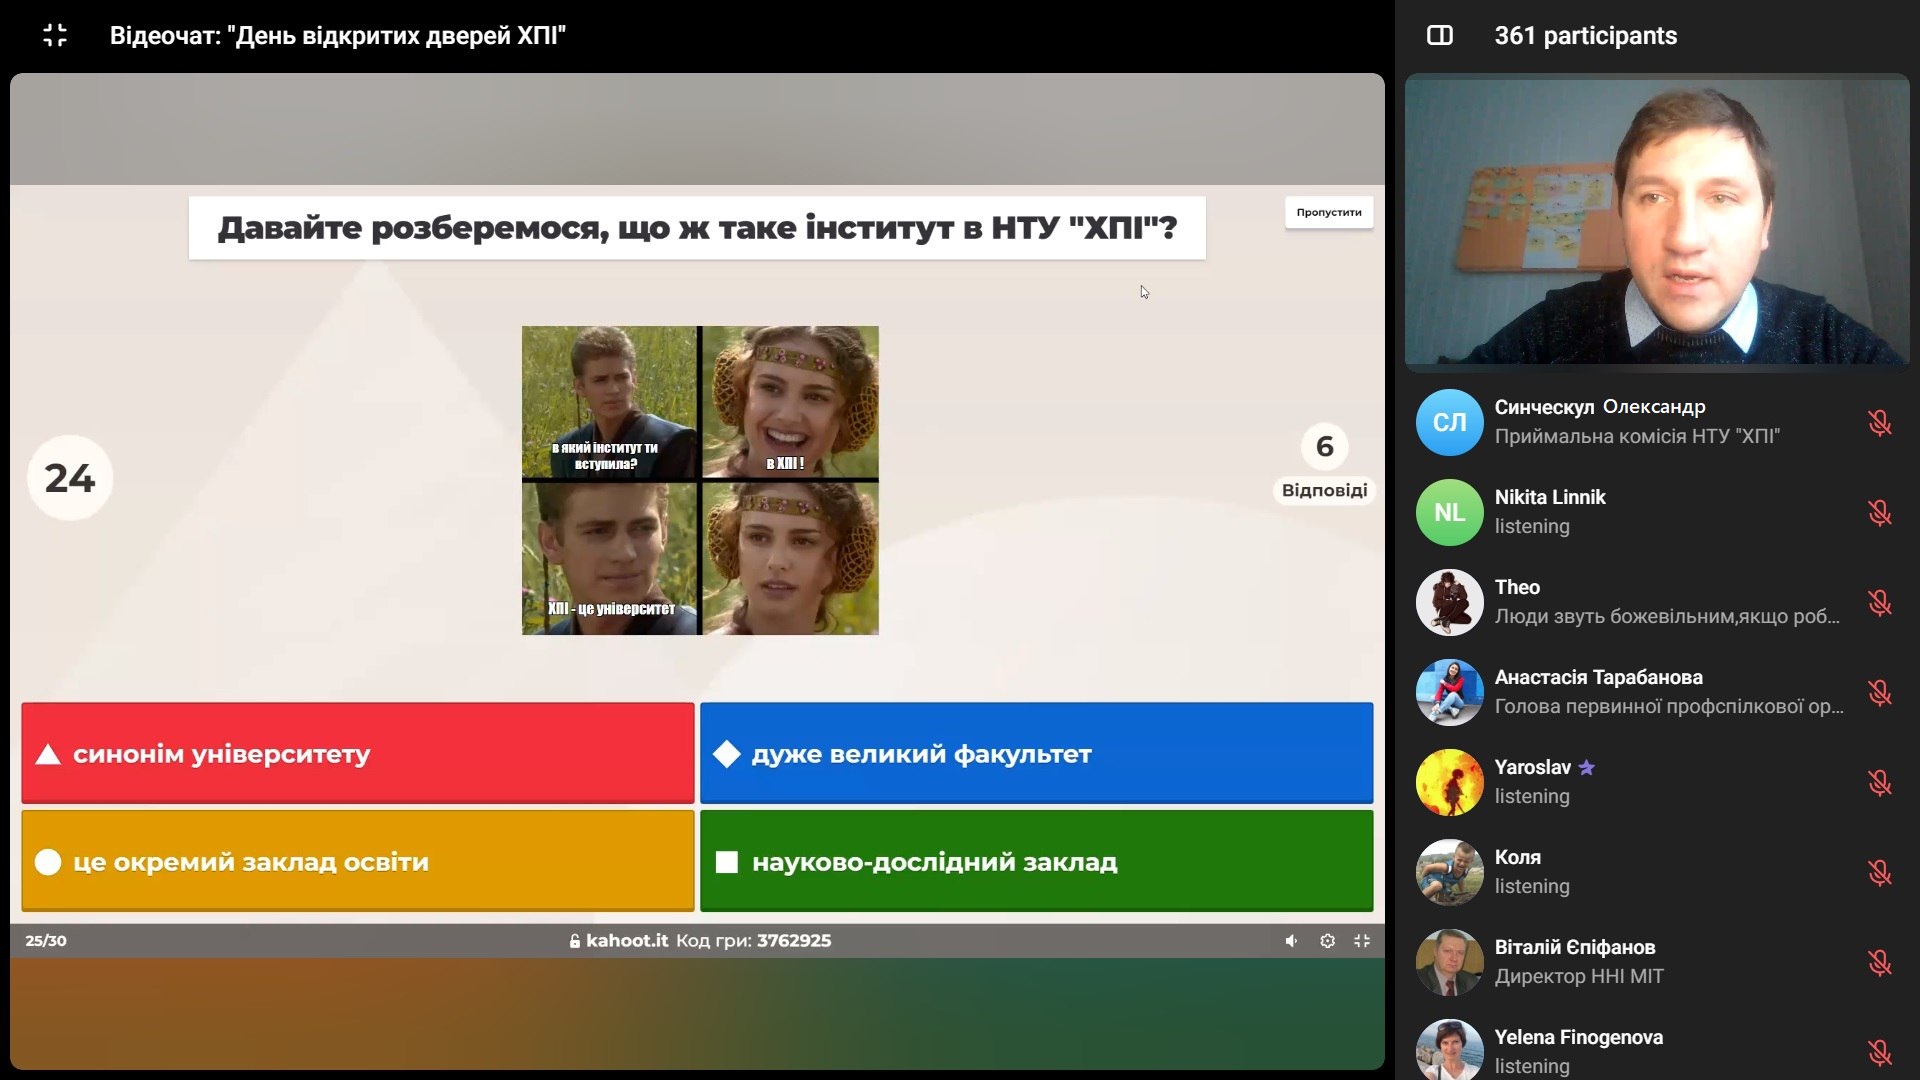Click the 361 participants header
Viewport: 1920px width, 1080px height.
(1585, 36)
